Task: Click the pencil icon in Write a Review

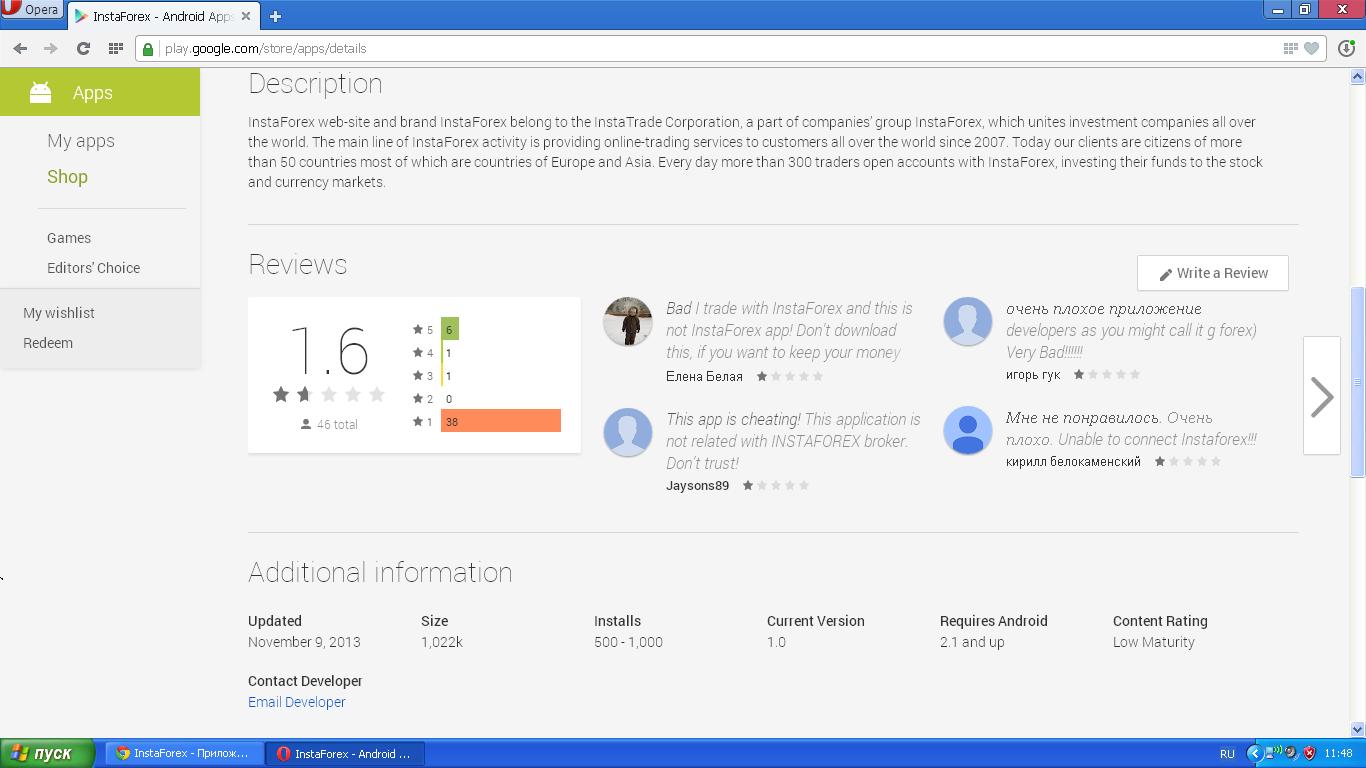Action: click(1165, 274)
